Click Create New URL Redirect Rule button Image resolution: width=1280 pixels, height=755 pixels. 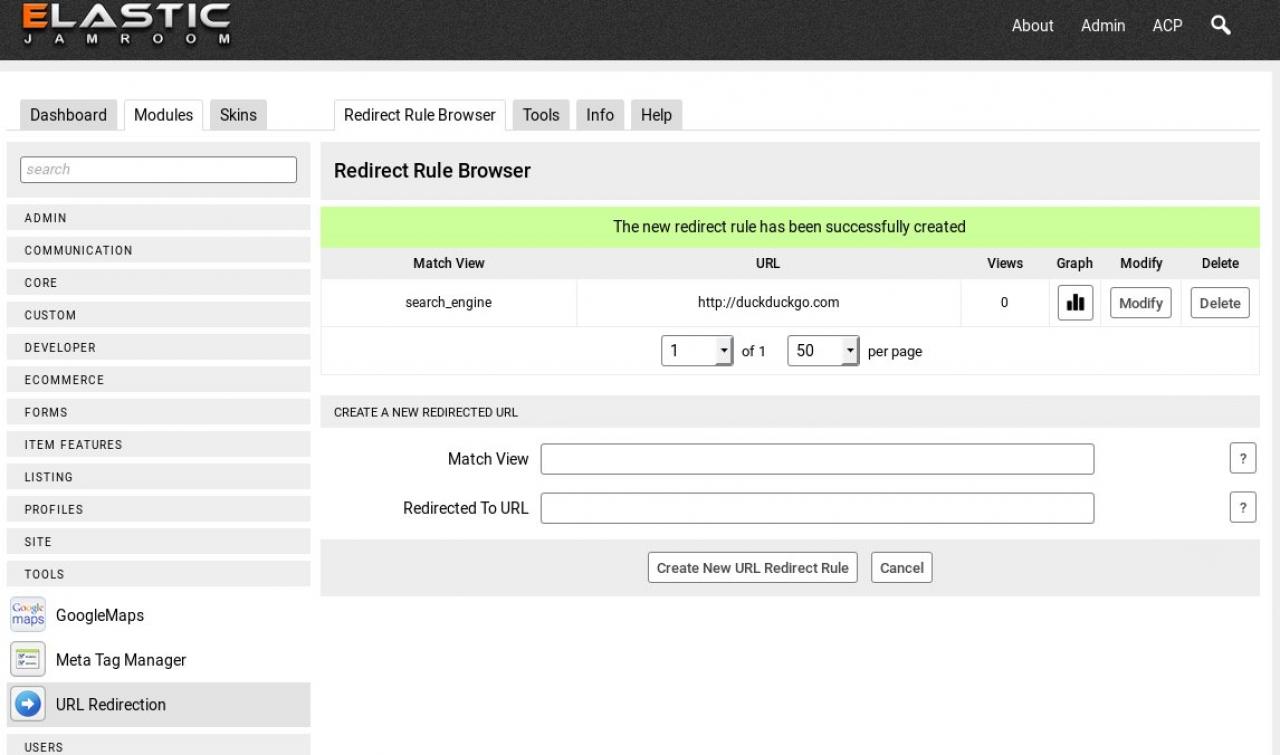[x=752, y=567]
